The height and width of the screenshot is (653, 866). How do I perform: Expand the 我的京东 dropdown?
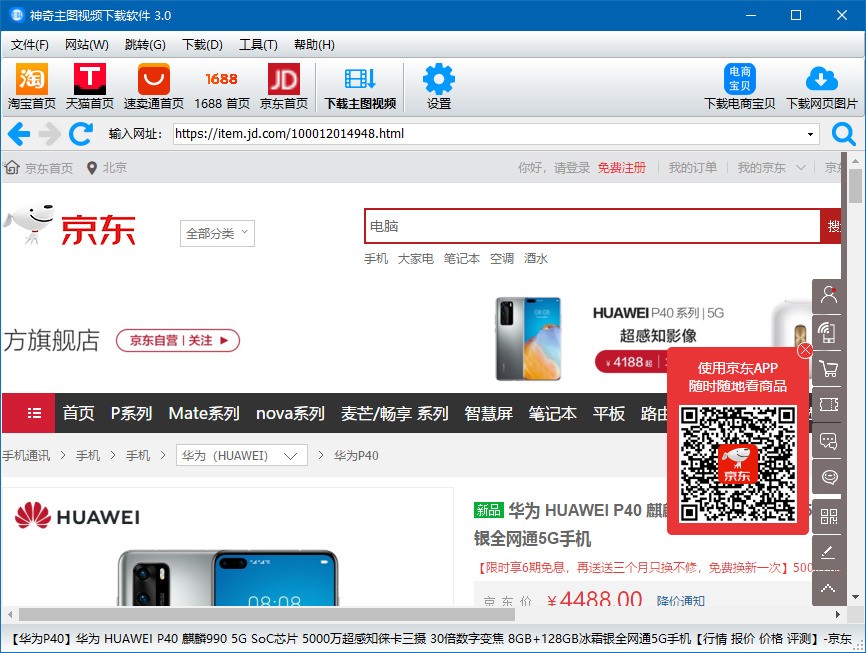click(772, 167)
